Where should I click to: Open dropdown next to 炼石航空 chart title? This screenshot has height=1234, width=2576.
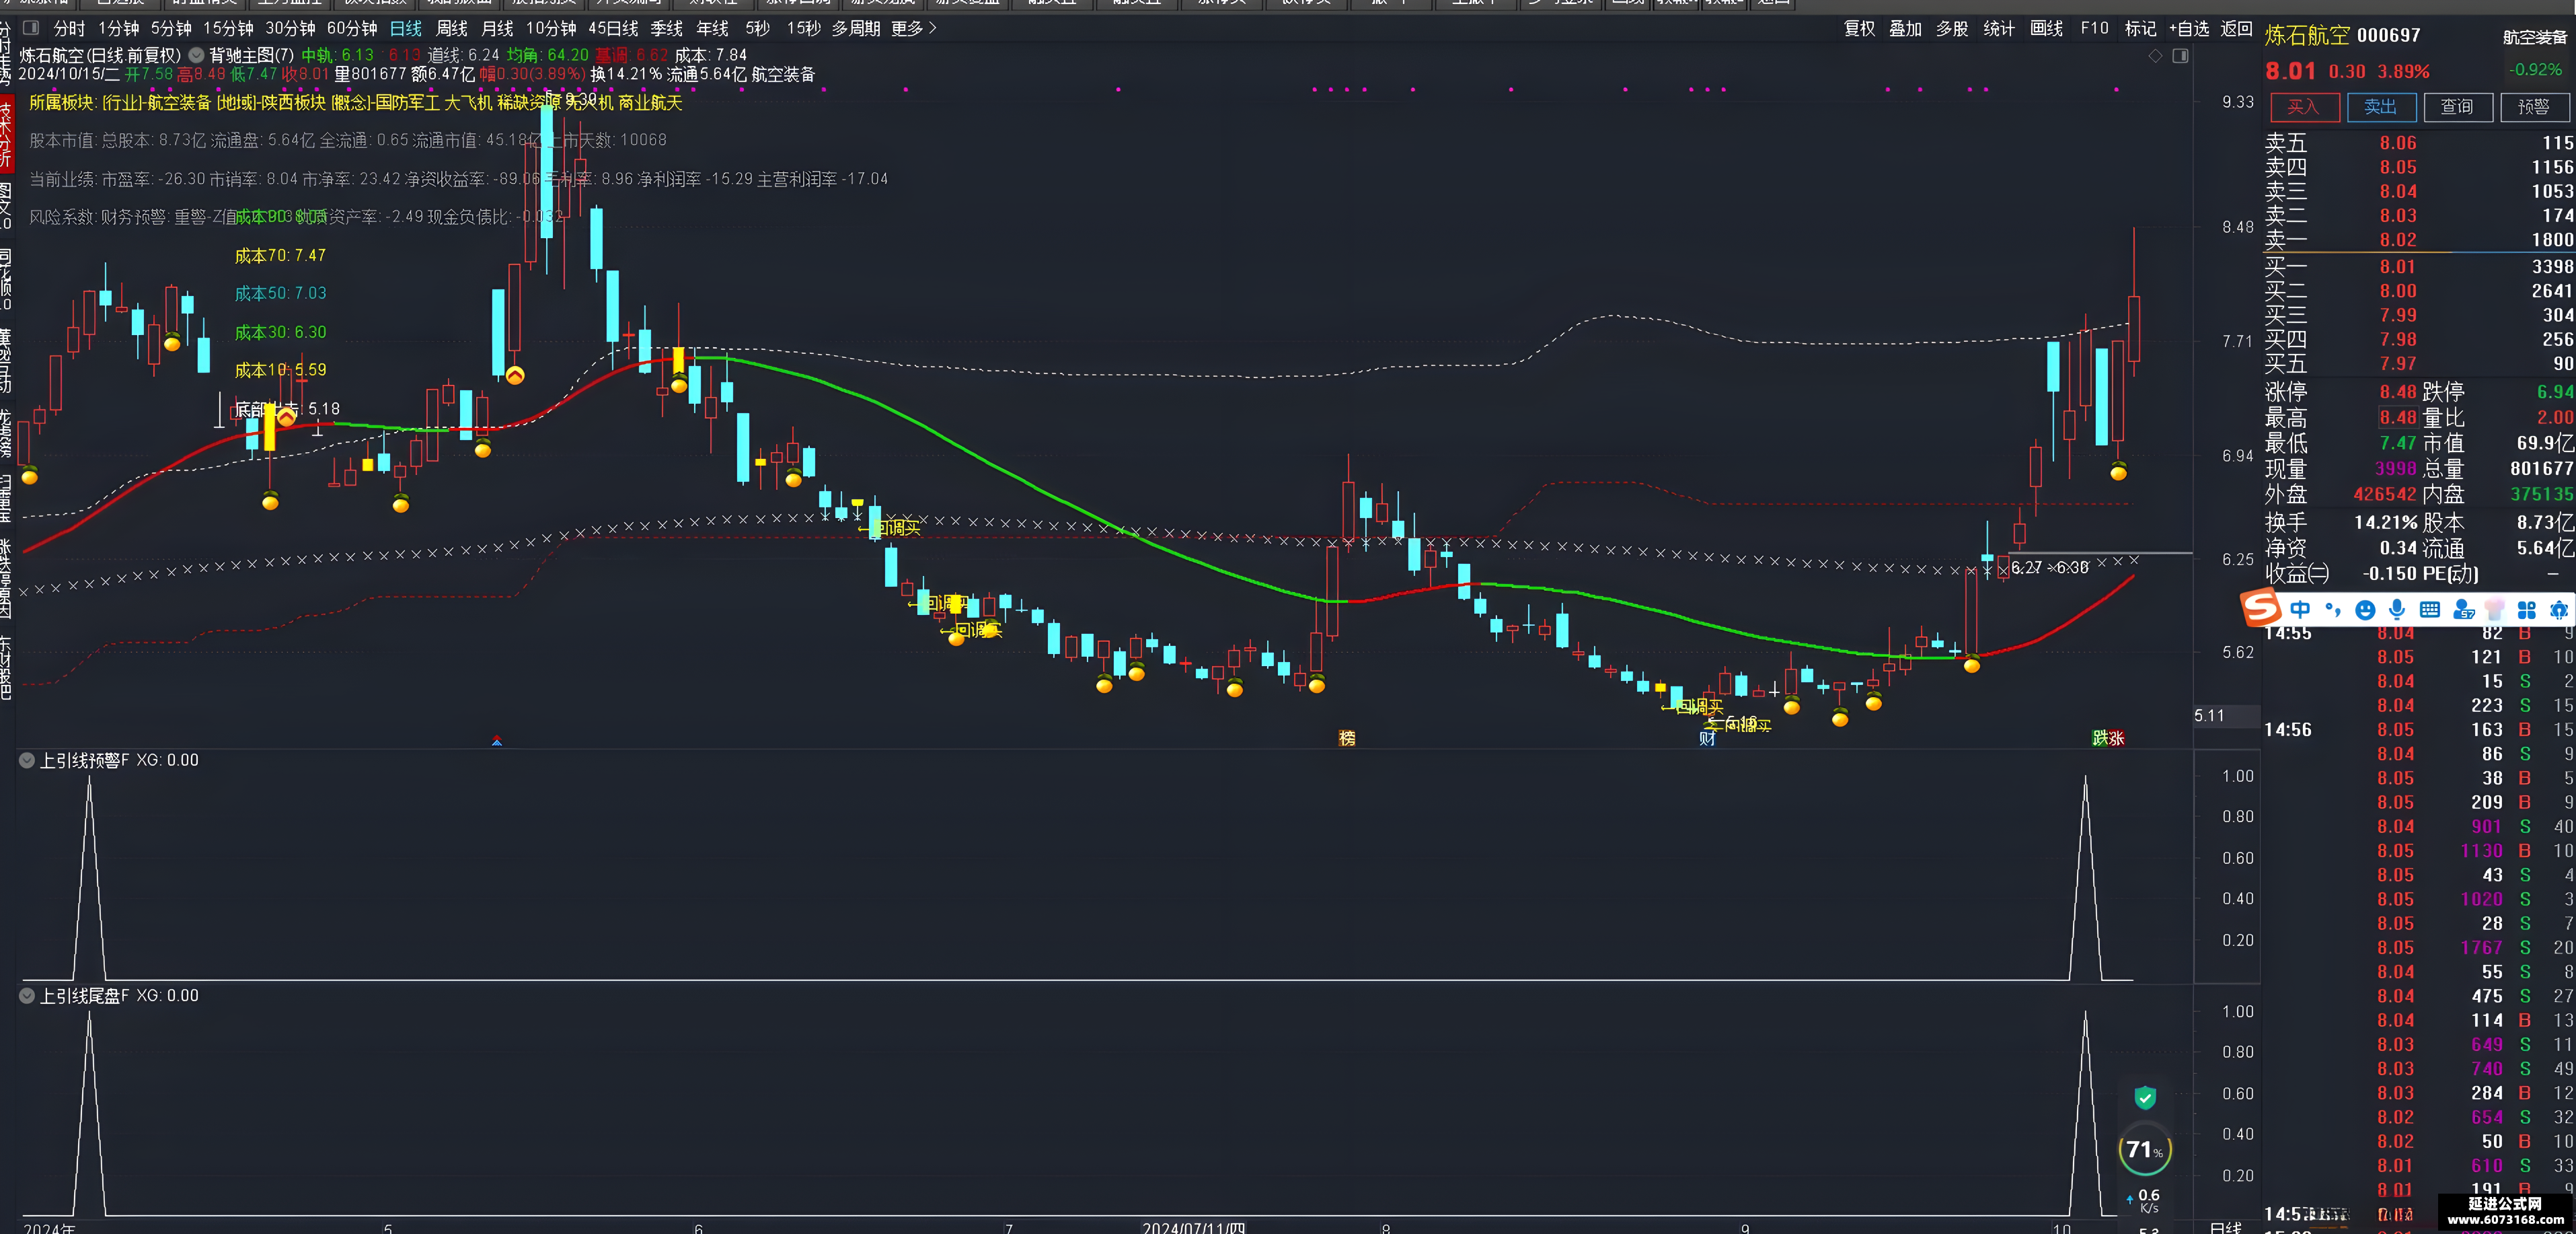pyautogui.click(x=196, y=56)
